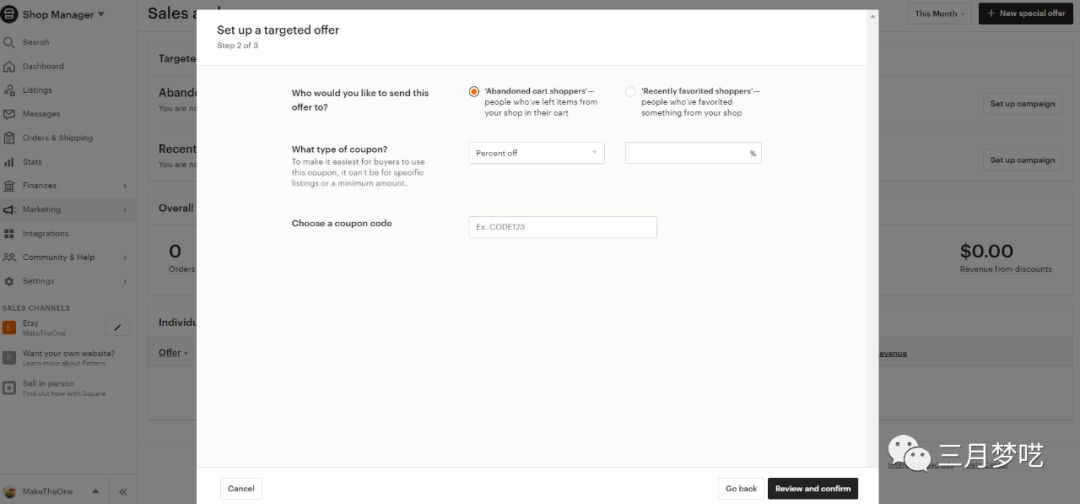Click the percent amount input field
This screenshot has width=1080, height=504.
686,153
